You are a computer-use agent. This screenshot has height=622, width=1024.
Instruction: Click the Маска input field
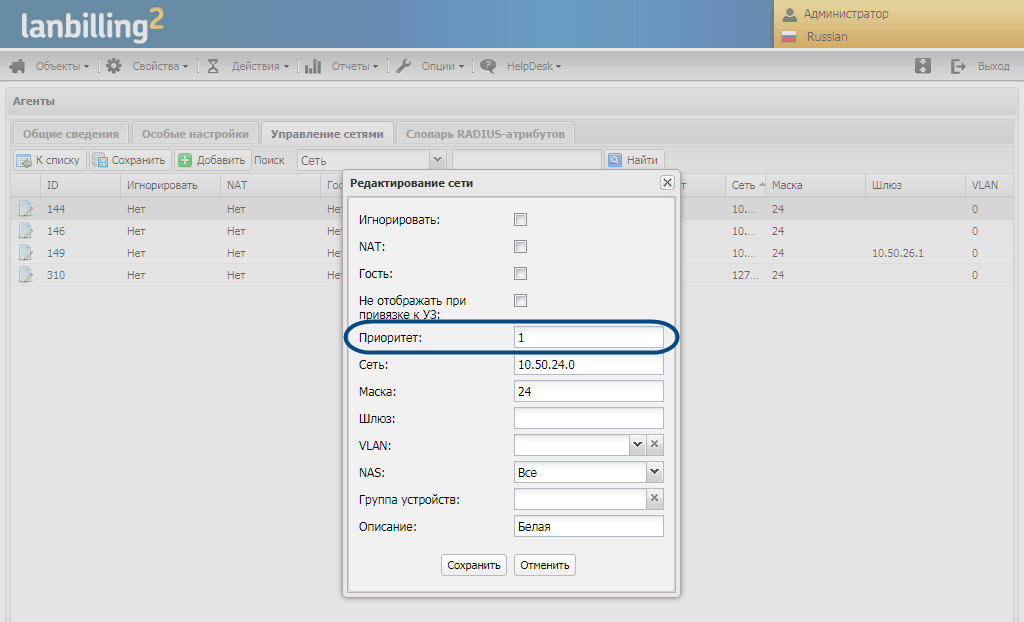tap(588, 391)
